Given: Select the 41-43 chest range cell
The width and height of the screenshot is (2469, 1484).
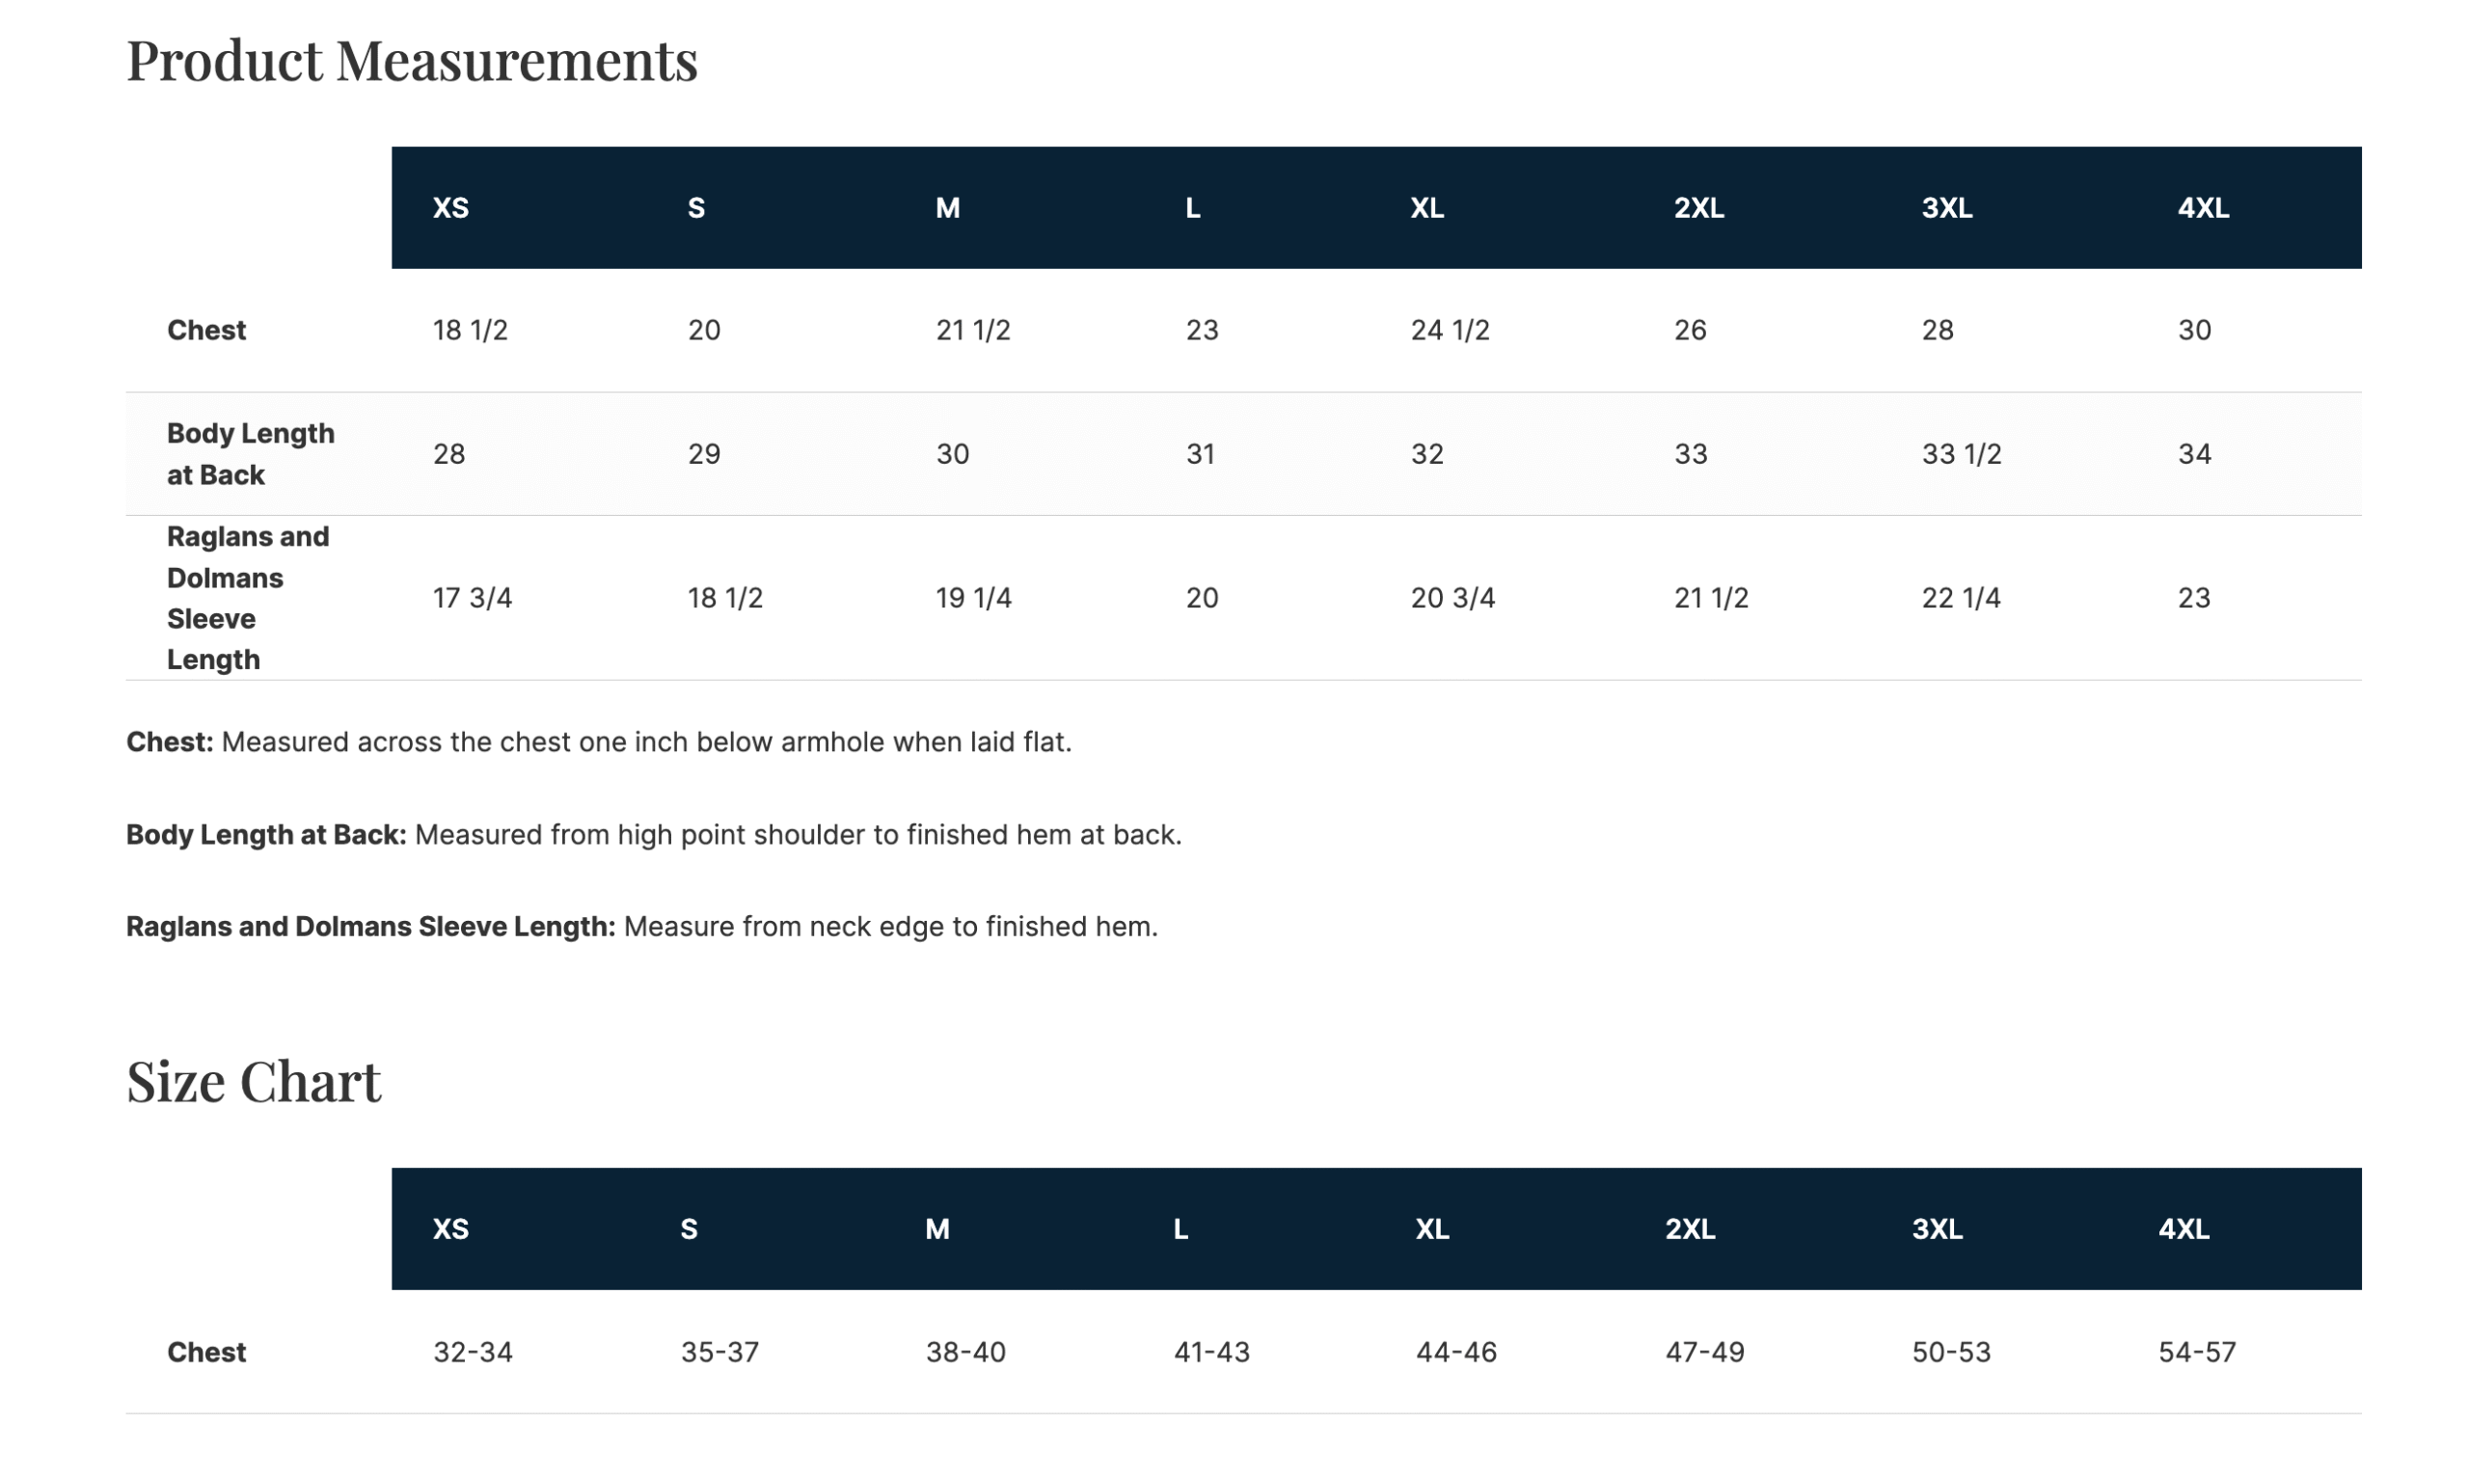Looking at the screenshot, I should point(1211,1352).
